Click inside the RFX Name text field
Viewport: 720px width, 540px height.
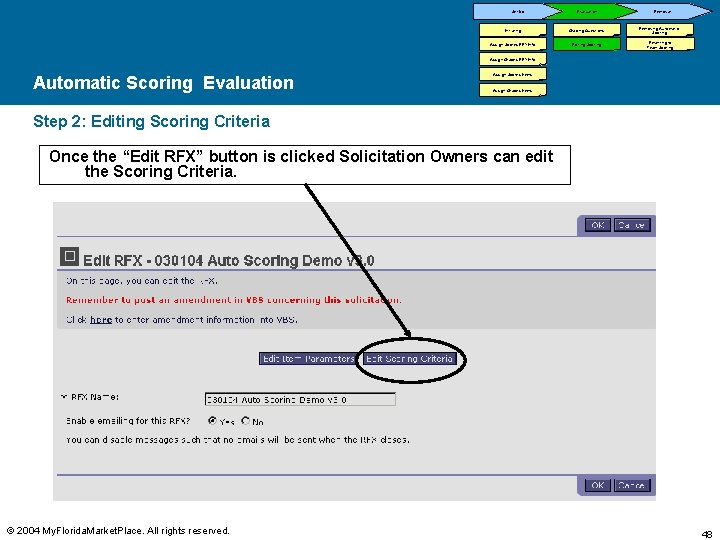tap(300, 399)
